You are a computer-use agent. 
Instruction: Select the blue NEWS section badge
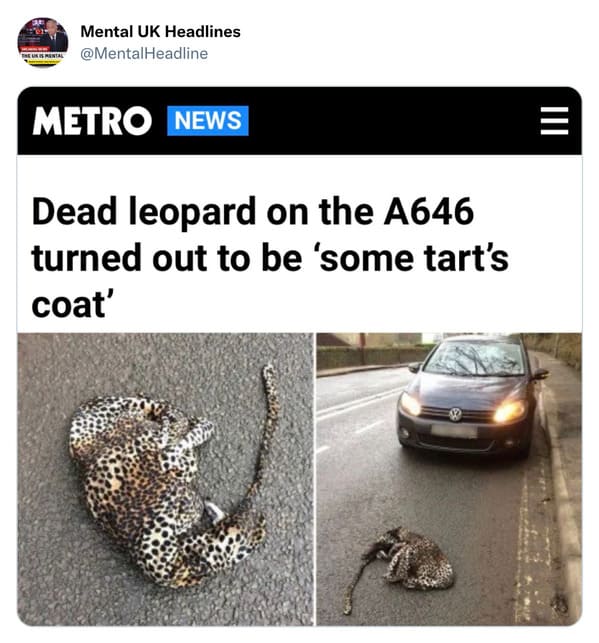click(208, 121)
